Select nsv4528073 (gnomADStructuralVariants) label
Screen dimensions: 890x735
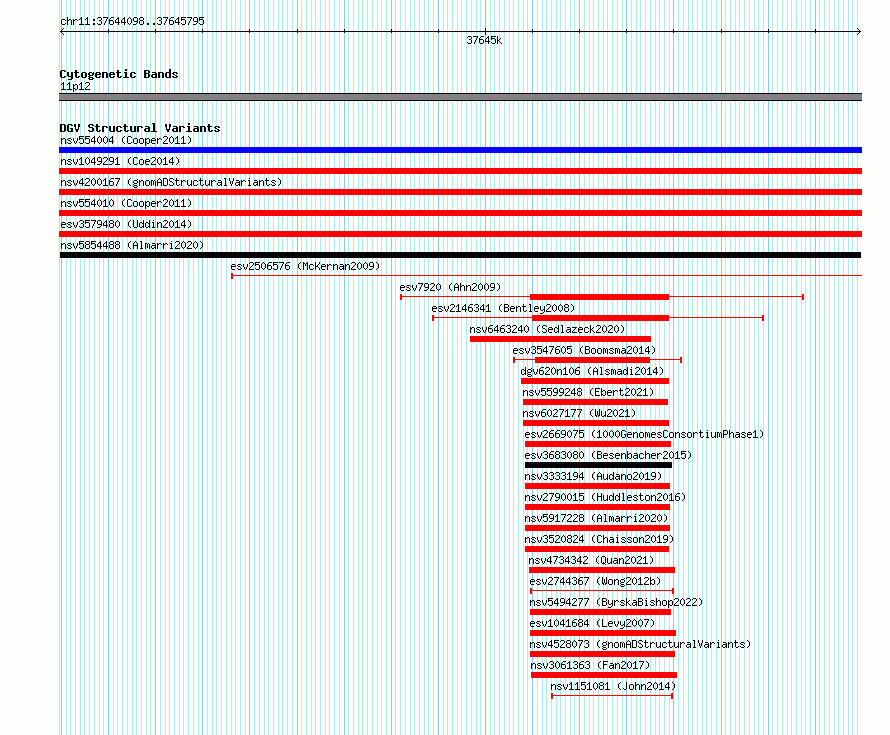640,644
